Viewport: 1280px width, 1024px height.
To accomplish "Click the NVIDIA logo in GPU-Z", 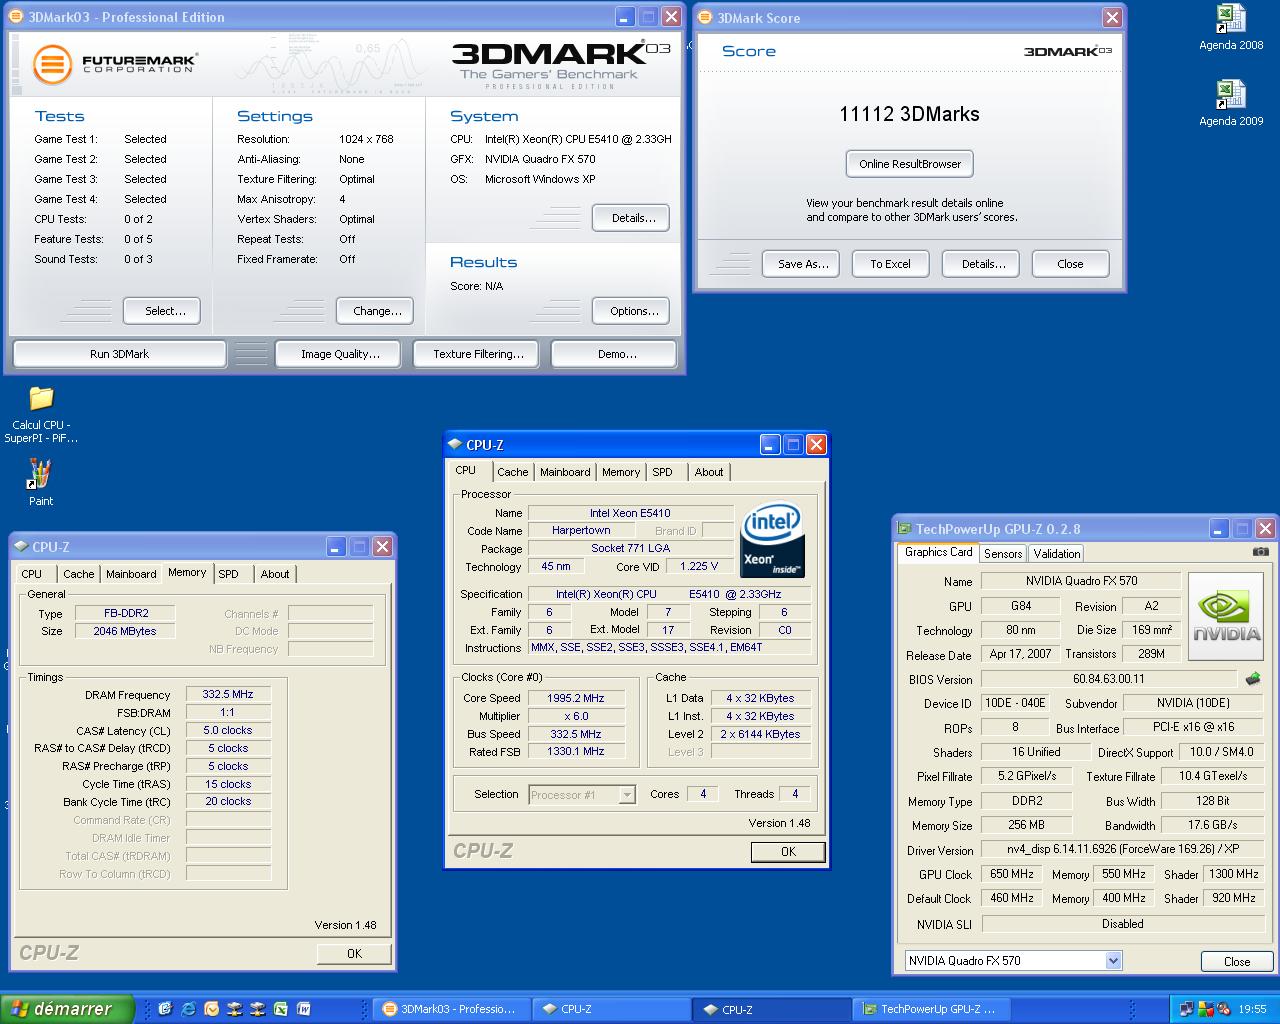I will click(1227, 616).
